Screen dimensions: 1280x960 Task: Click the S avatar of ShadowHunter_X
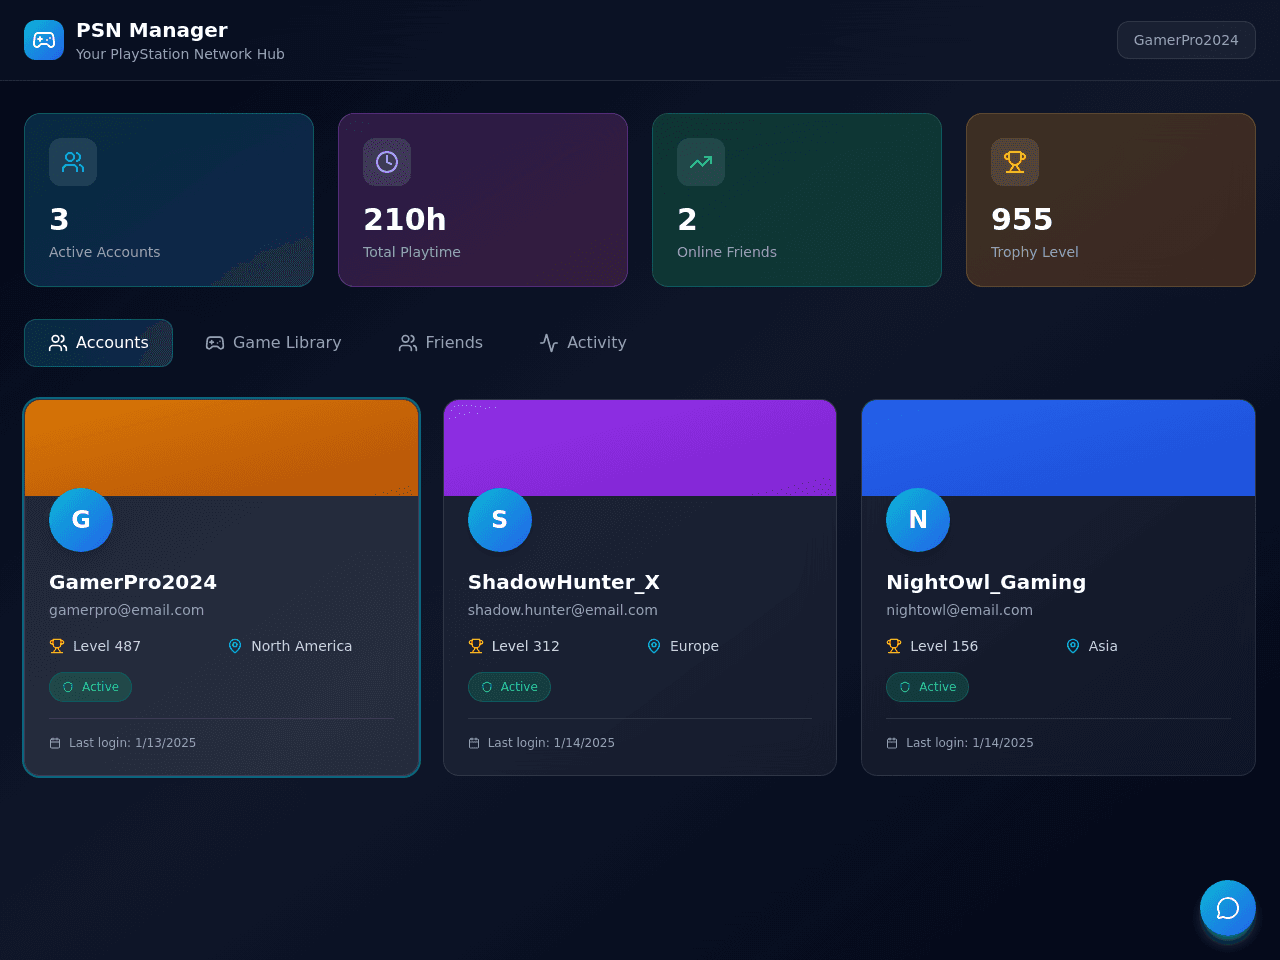(x=500, y=520)
